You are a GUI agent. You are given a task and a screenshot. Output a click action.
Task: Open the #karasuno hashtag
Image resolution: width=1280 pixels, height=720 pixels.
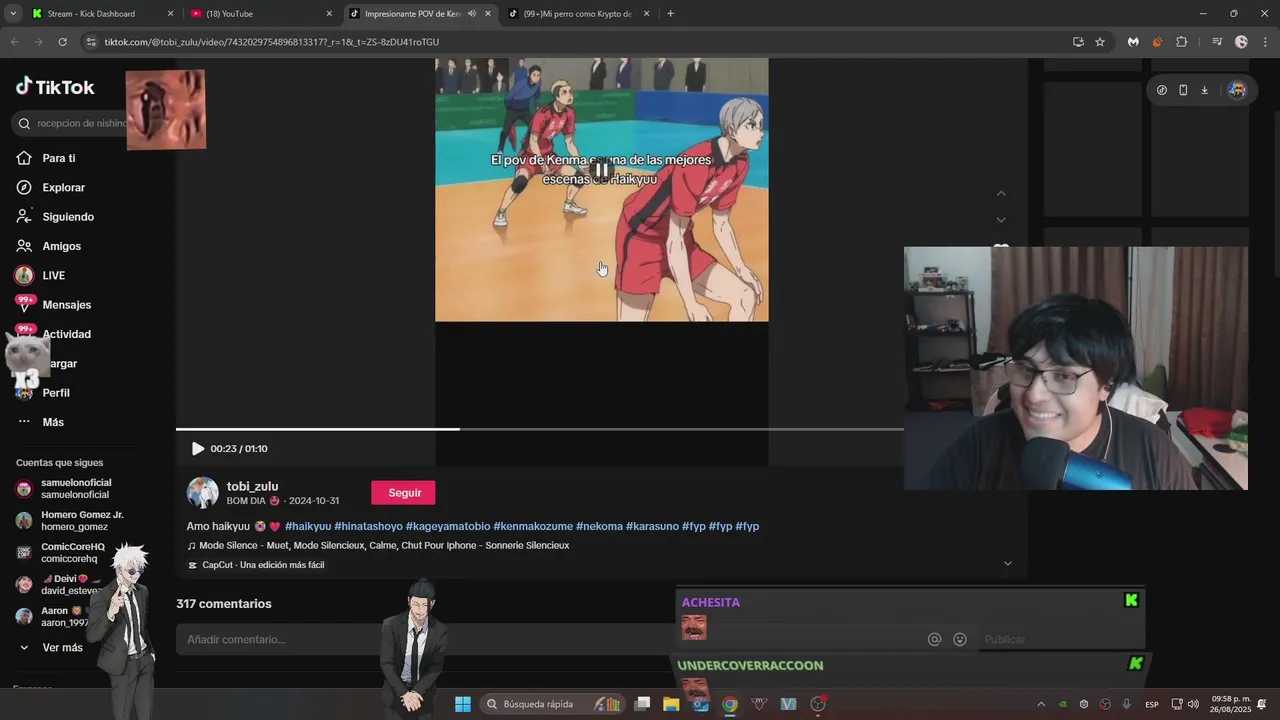pos(652,526)
